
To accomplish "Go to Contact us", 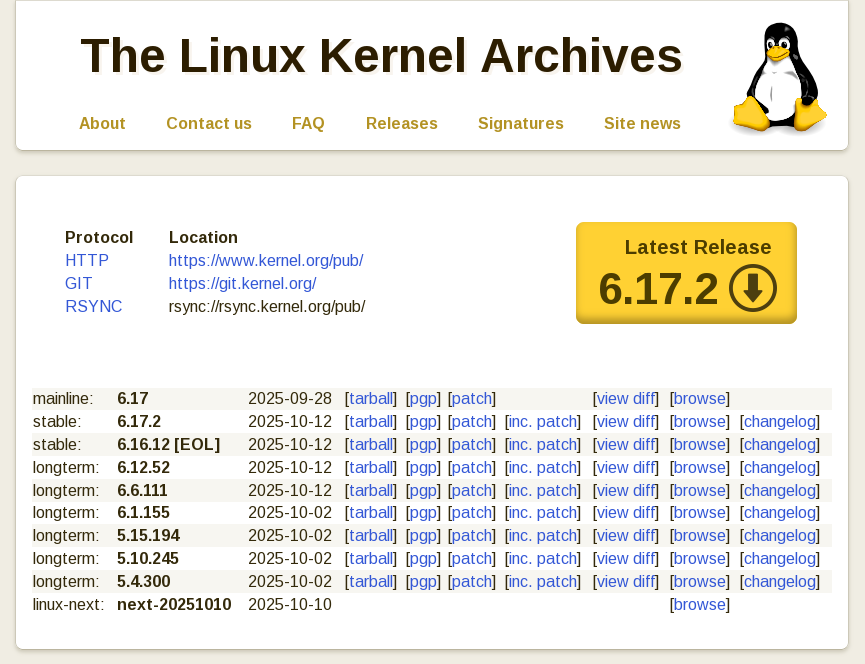I will click(209, 123).
